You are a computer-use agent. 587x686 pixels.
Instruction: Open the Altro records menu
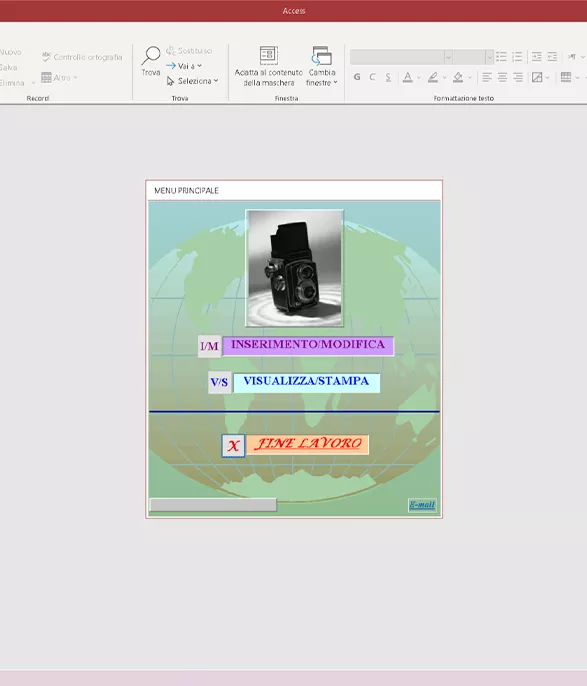pos(59,77)
